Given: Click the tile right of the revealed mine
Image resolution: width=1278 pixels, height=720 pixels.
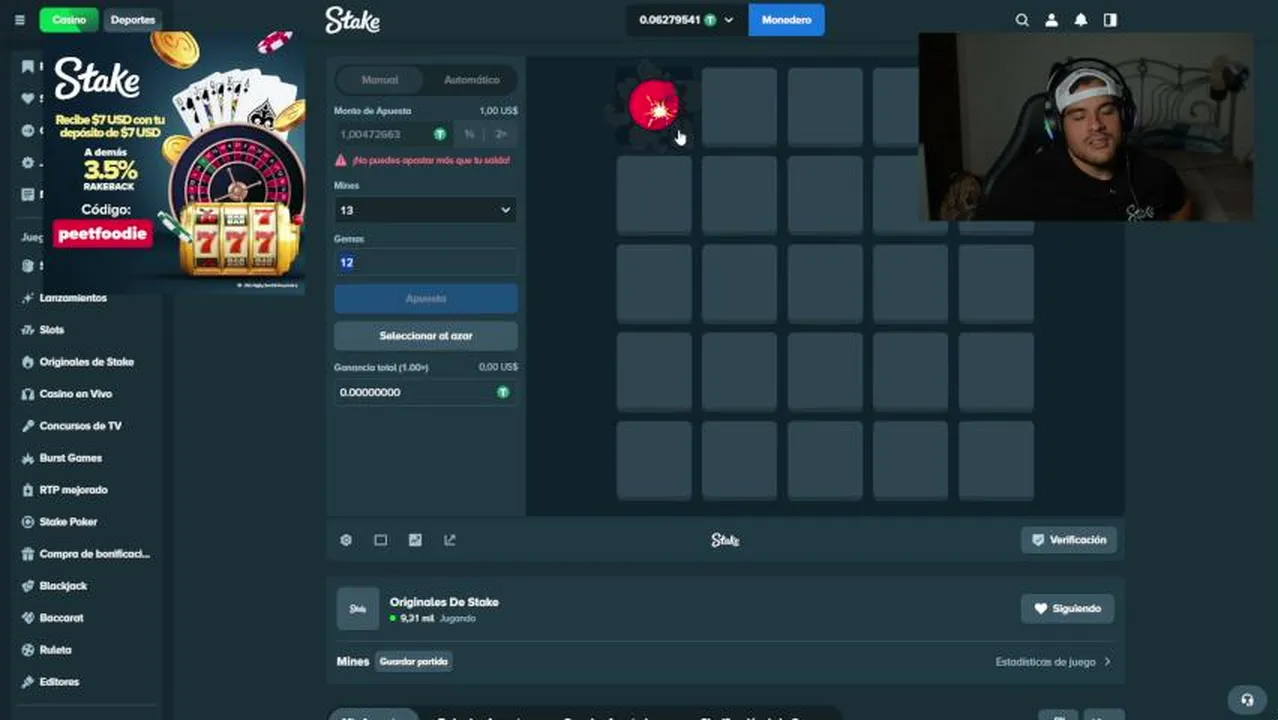Looking at the screenshot, I should coord(739,106).
